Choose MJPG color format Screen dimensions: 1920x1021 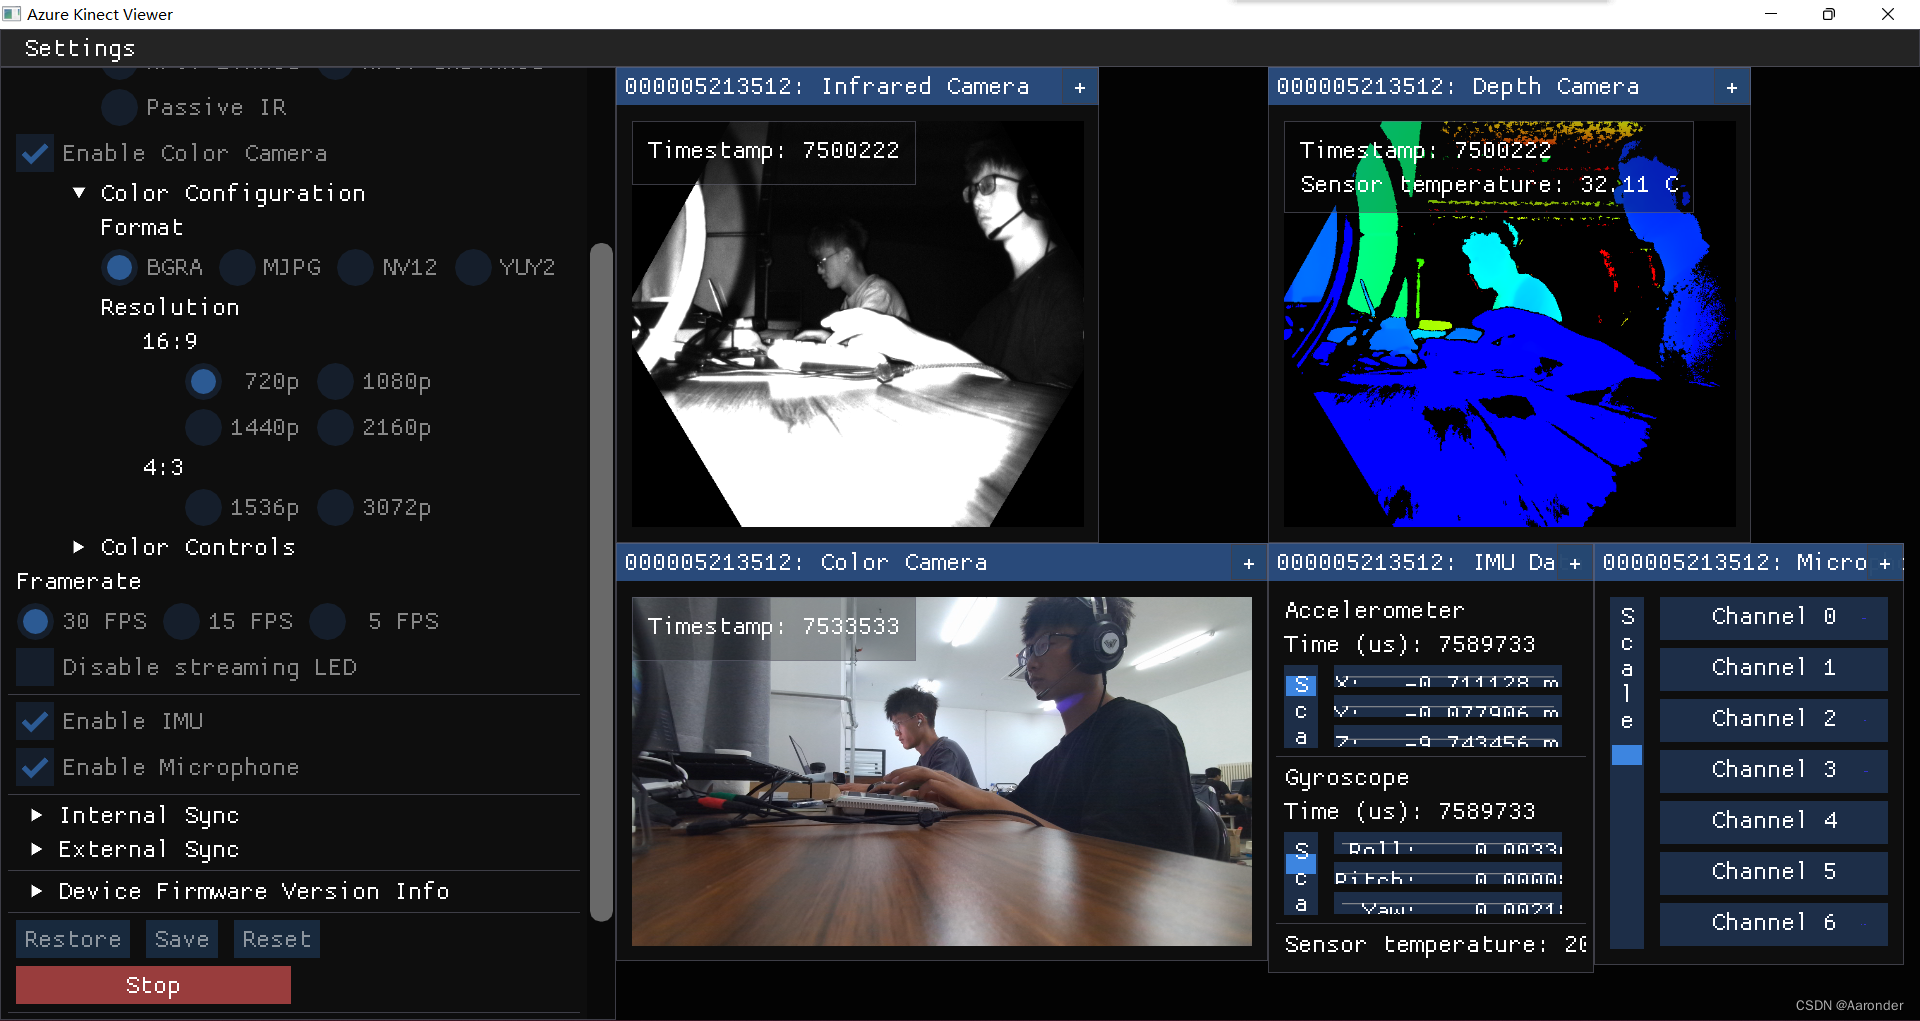click(237, 268)
